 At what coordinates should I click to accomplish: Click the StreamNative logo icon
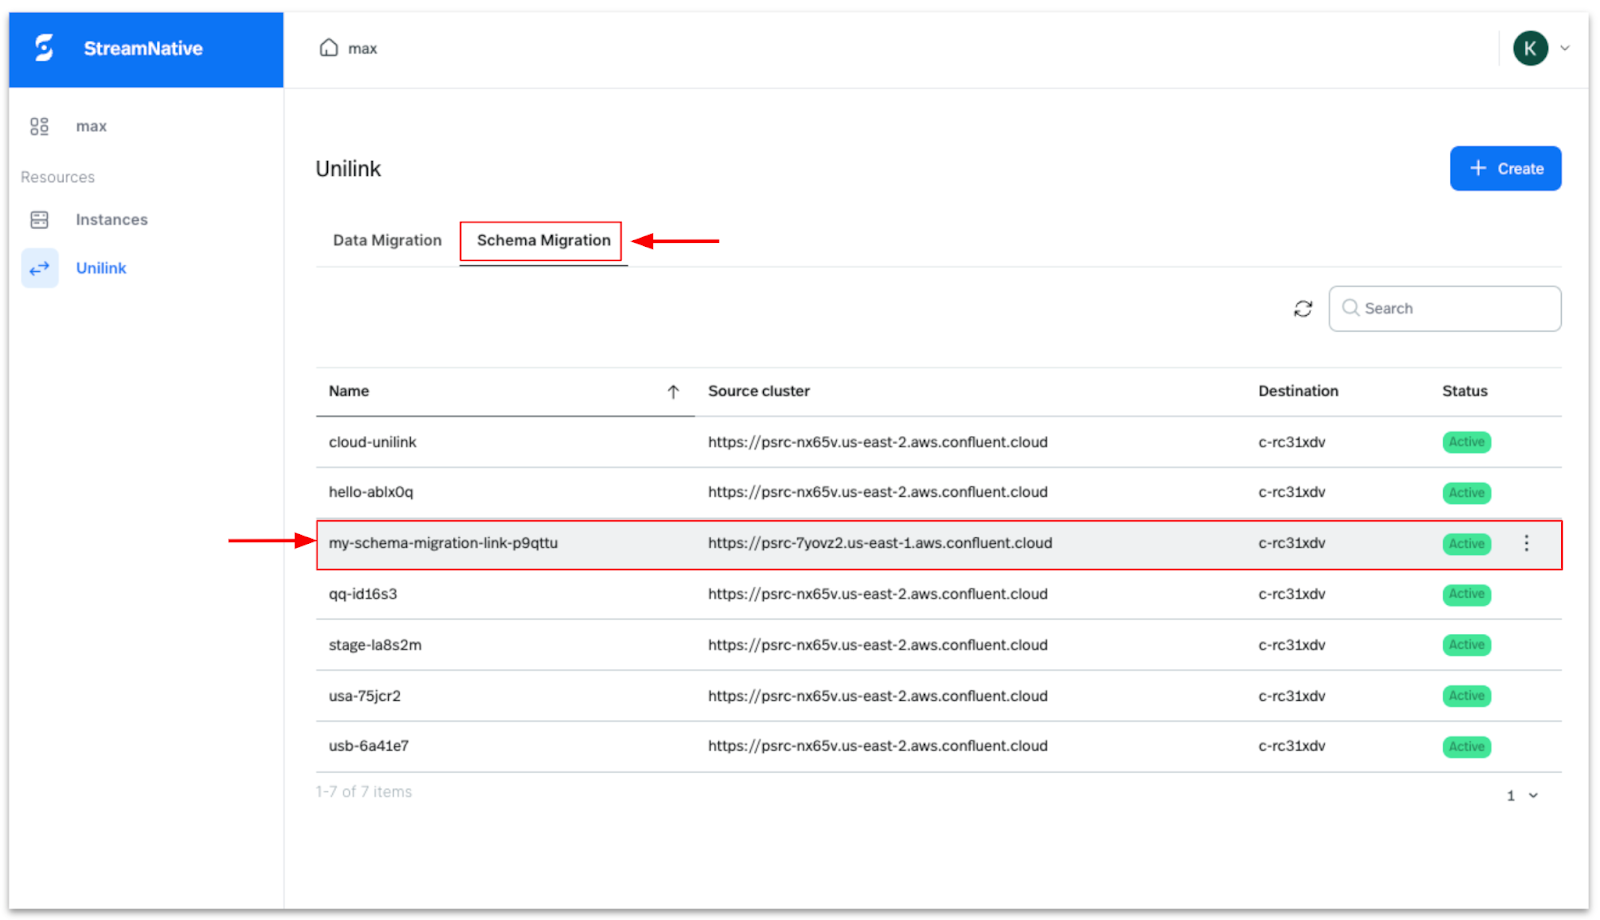(44, 48)
